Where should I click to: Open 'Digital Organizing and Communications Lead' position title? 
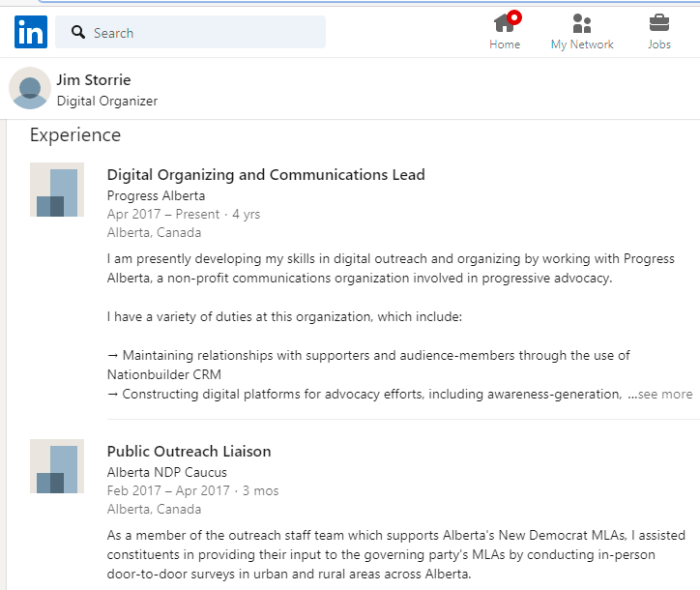coord(266,175)
